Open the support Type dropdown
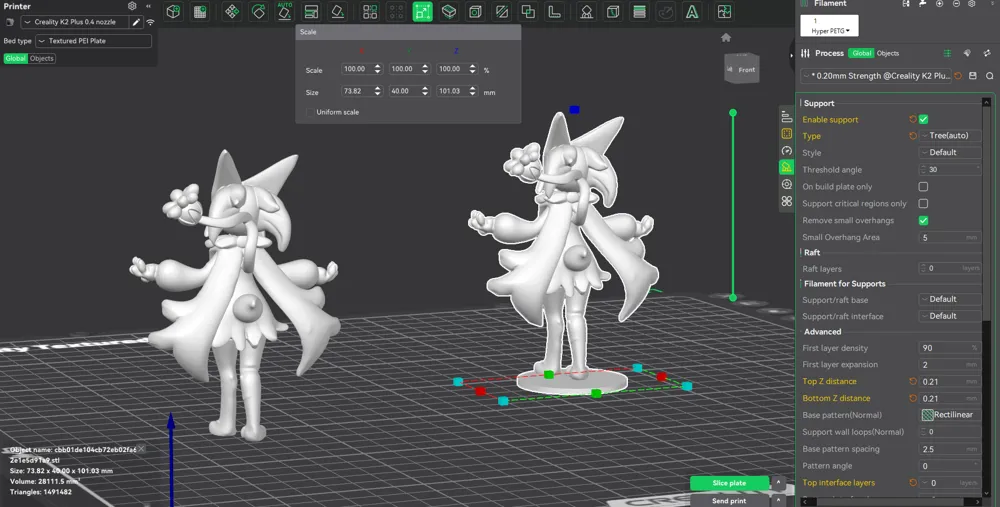The image size is (1000, 507). pos(950,135)
